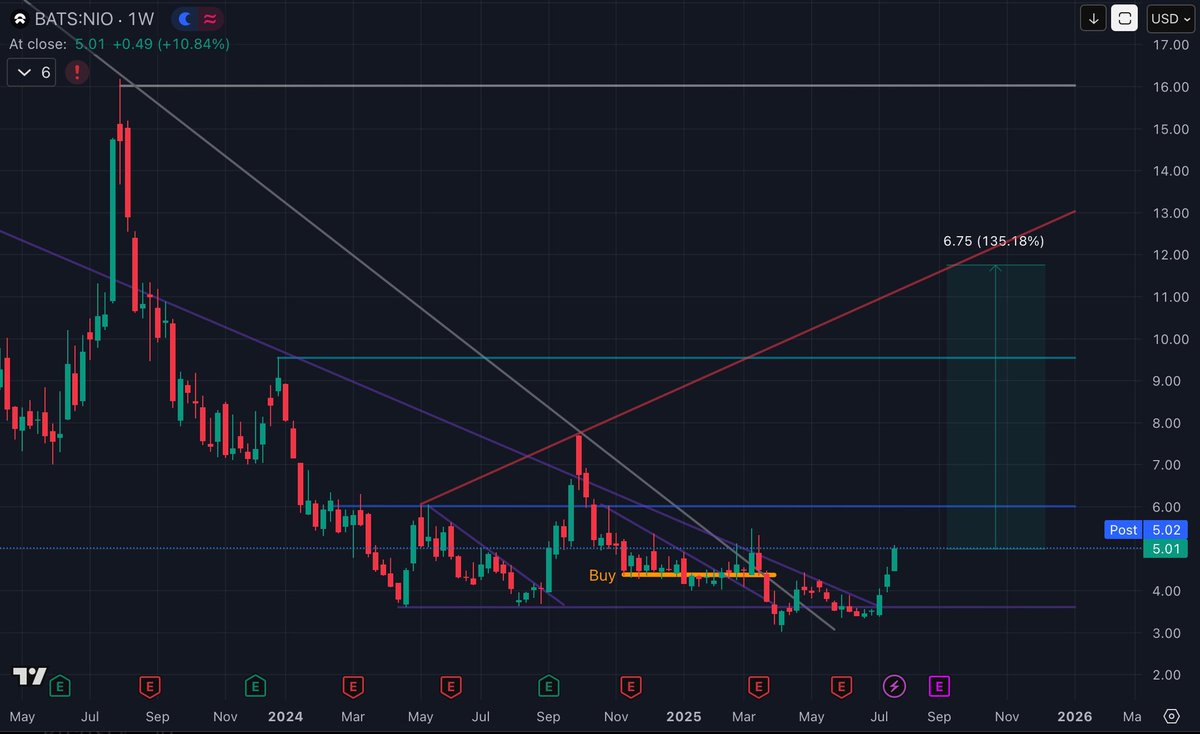The width and height of the screenshot is (1200, 734).
Task: Click the green earnings marker beside TradingView logo
Action: tap(61, 686)
